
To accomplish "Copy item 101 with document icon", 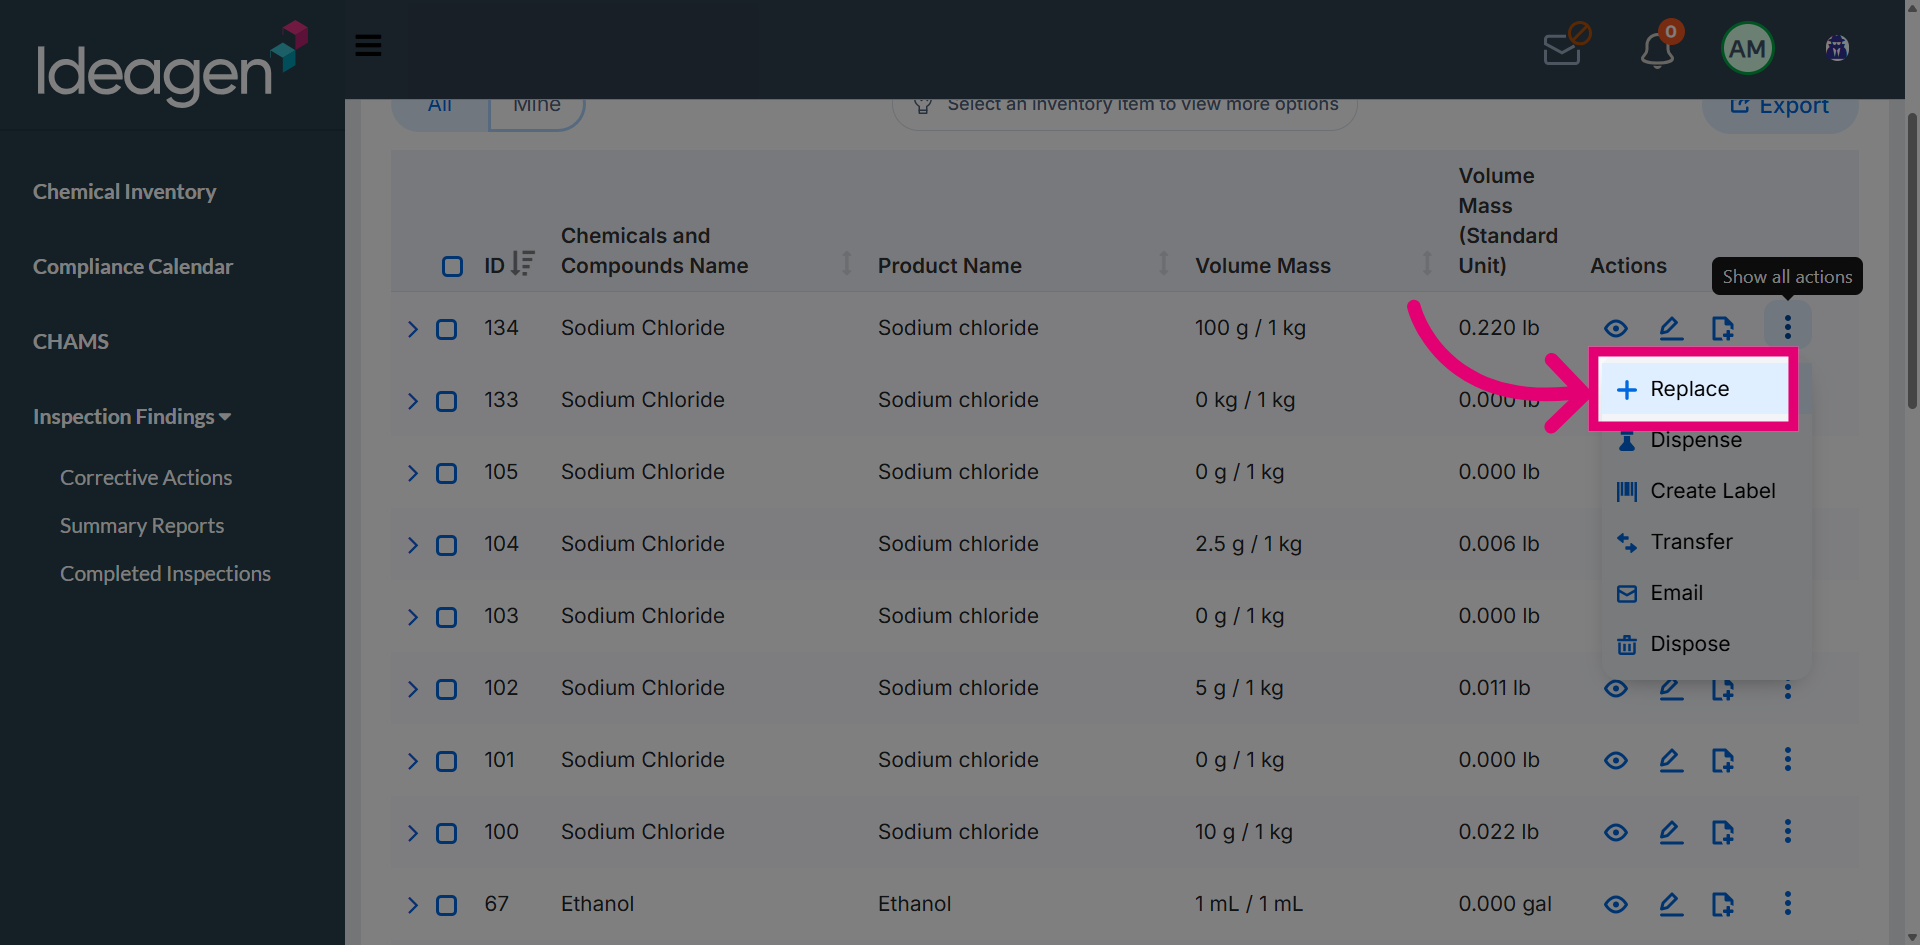I will coord(1722,760).
